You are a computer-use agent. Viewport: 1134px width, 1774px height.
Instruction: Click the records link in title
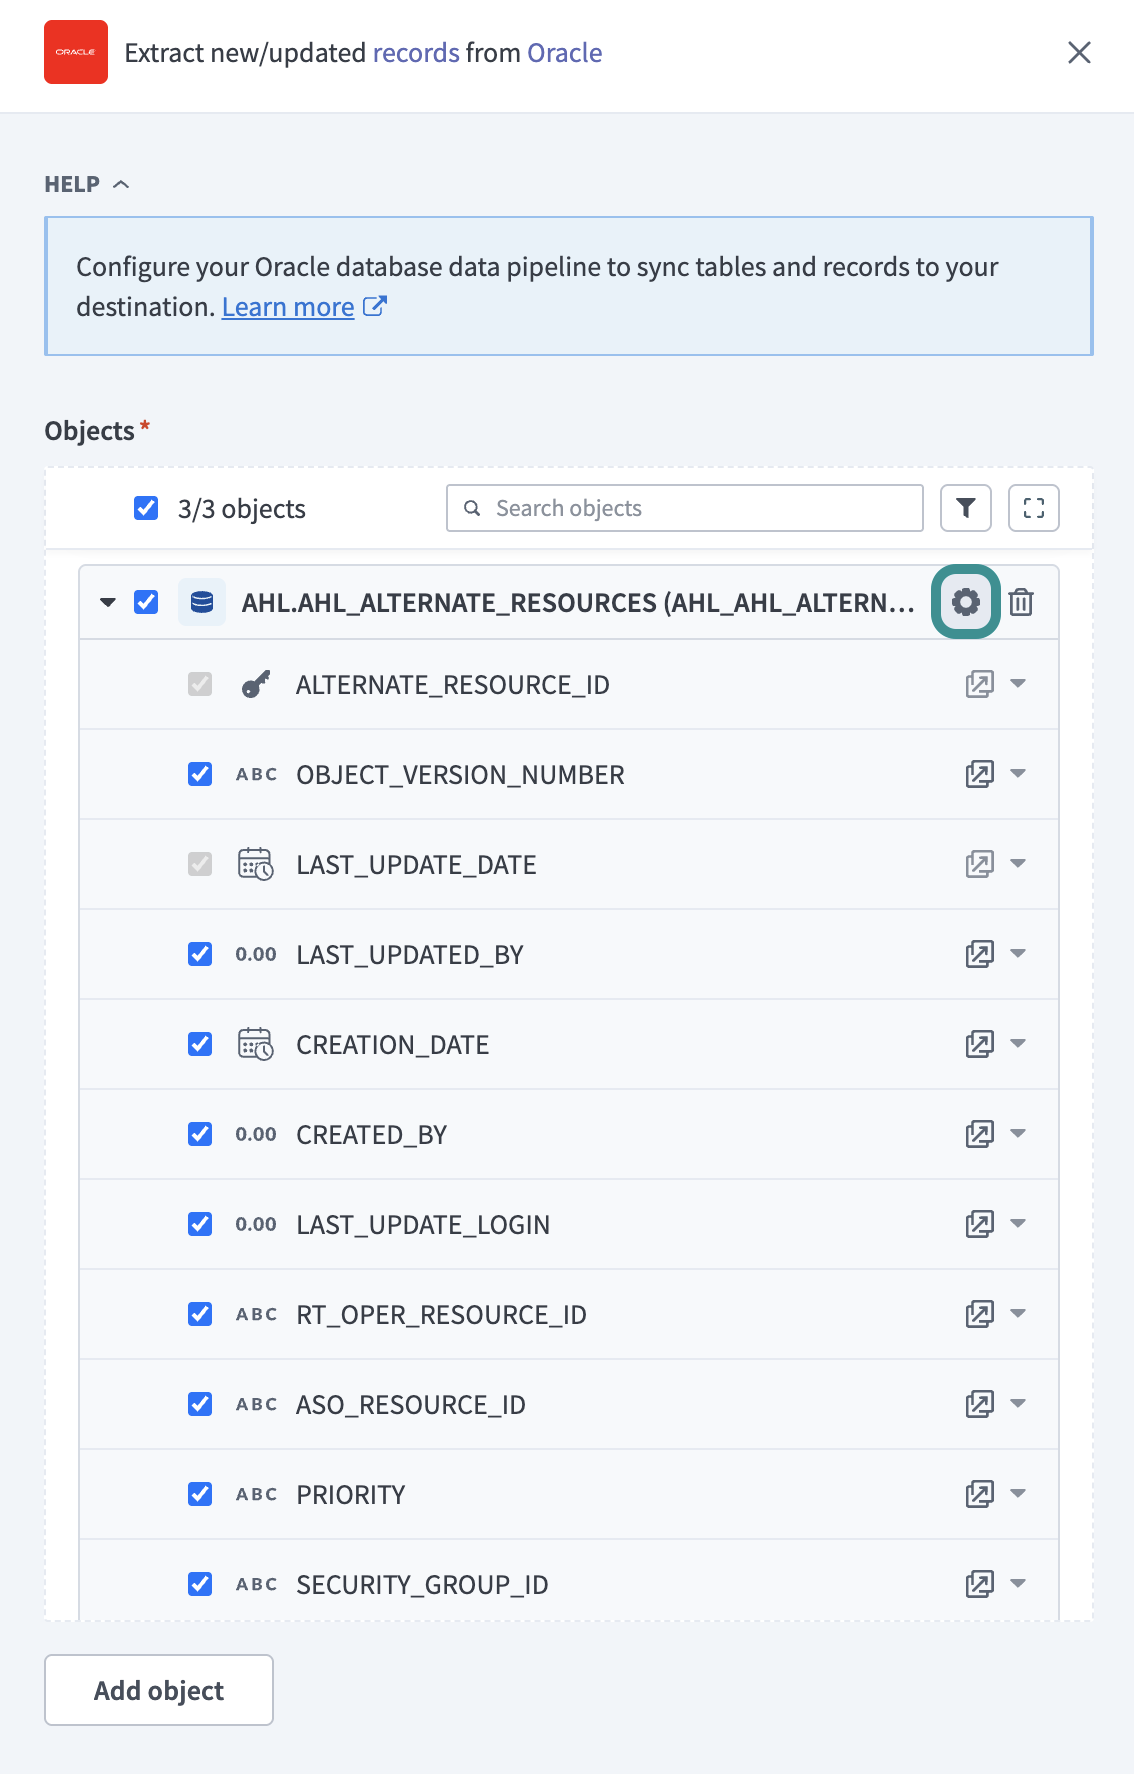[x=416, y=53]
